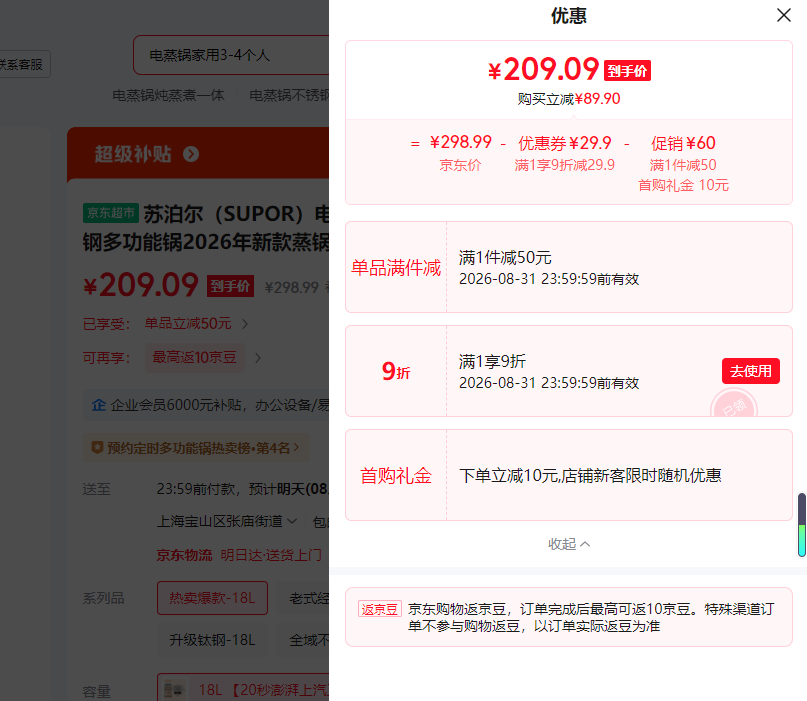Click the 企 enterprise icon in the subsidy banner

click(98, 405)
